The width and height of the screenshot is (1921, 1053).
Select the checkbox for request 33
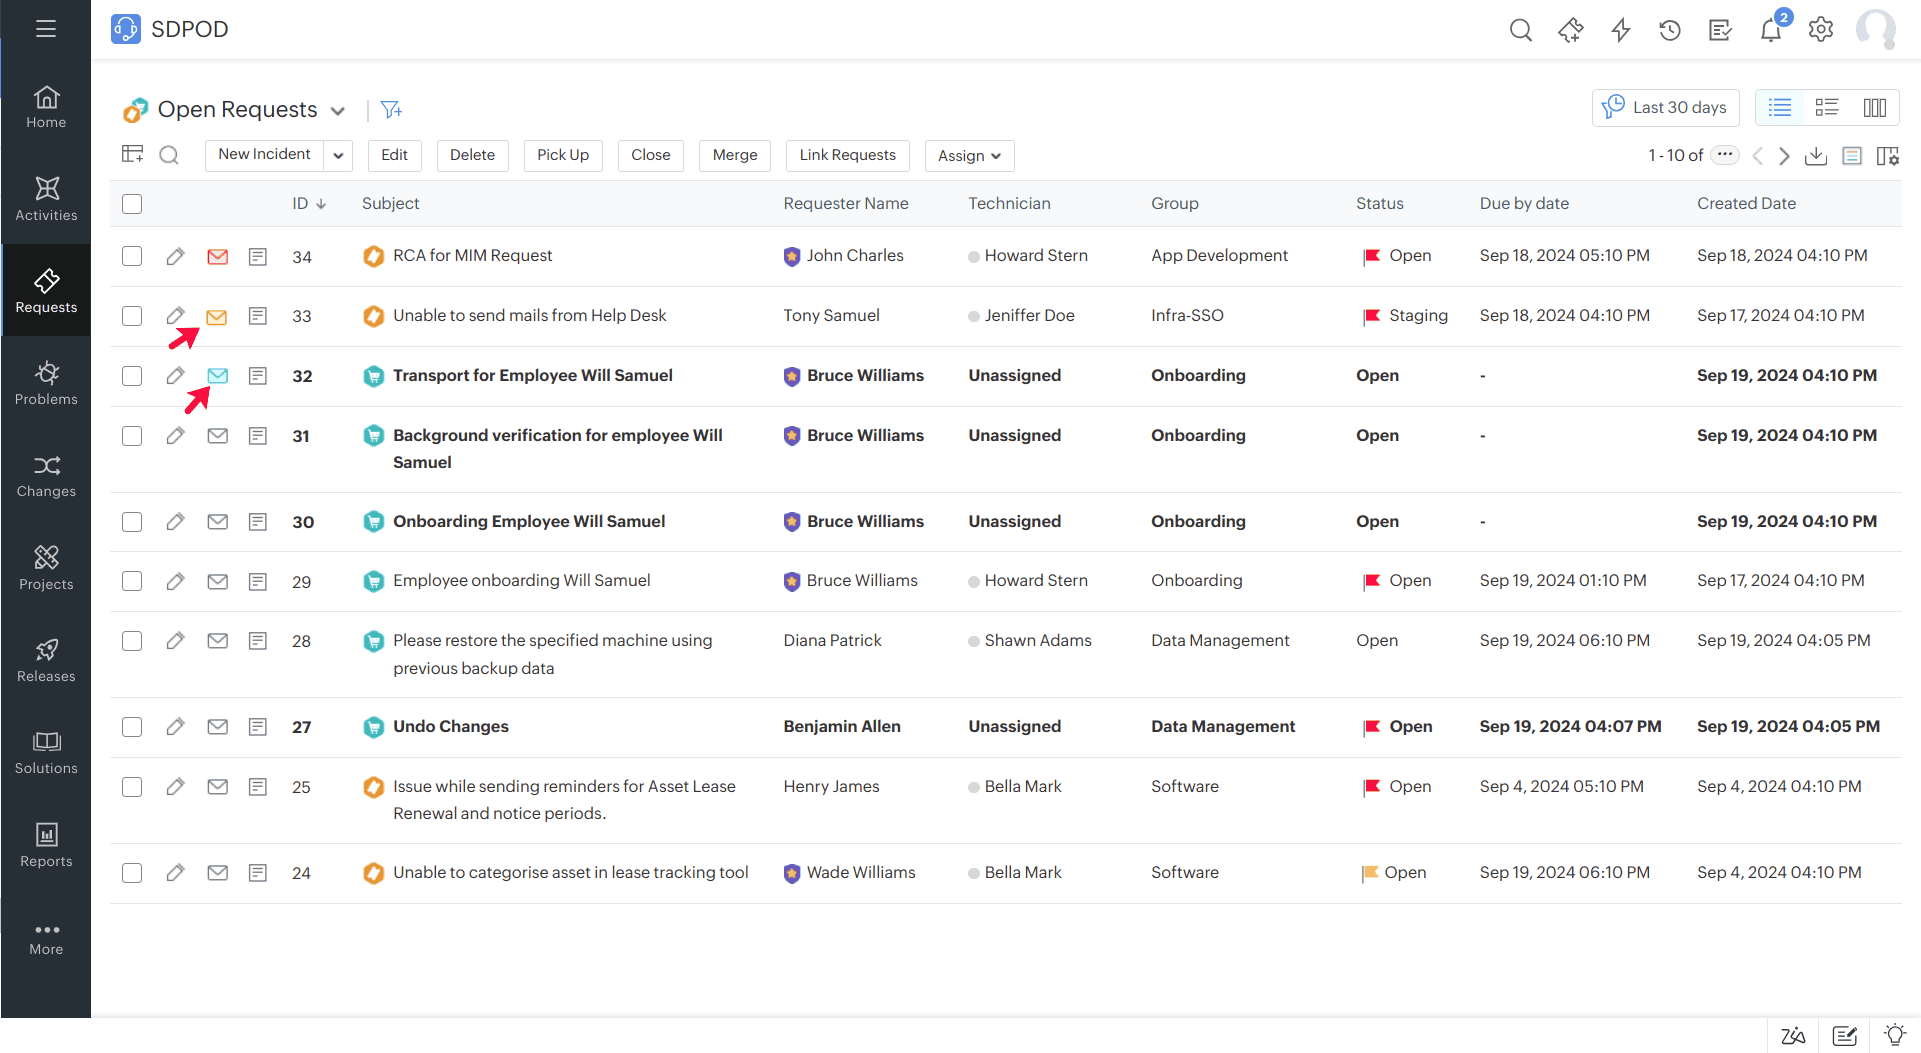132,316
